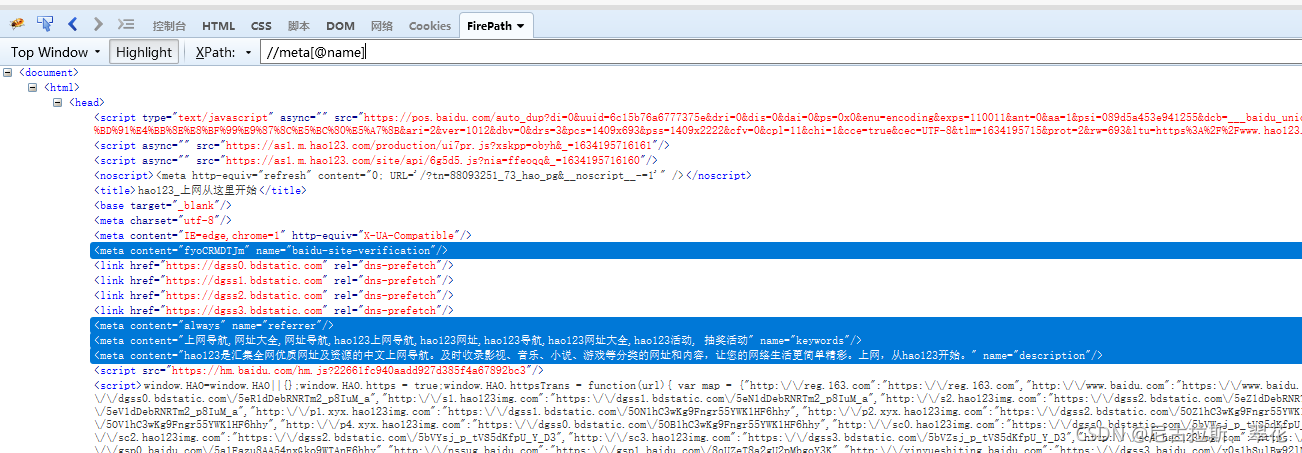Select the dgss2.bdstatic.com link line

[273, 295]
